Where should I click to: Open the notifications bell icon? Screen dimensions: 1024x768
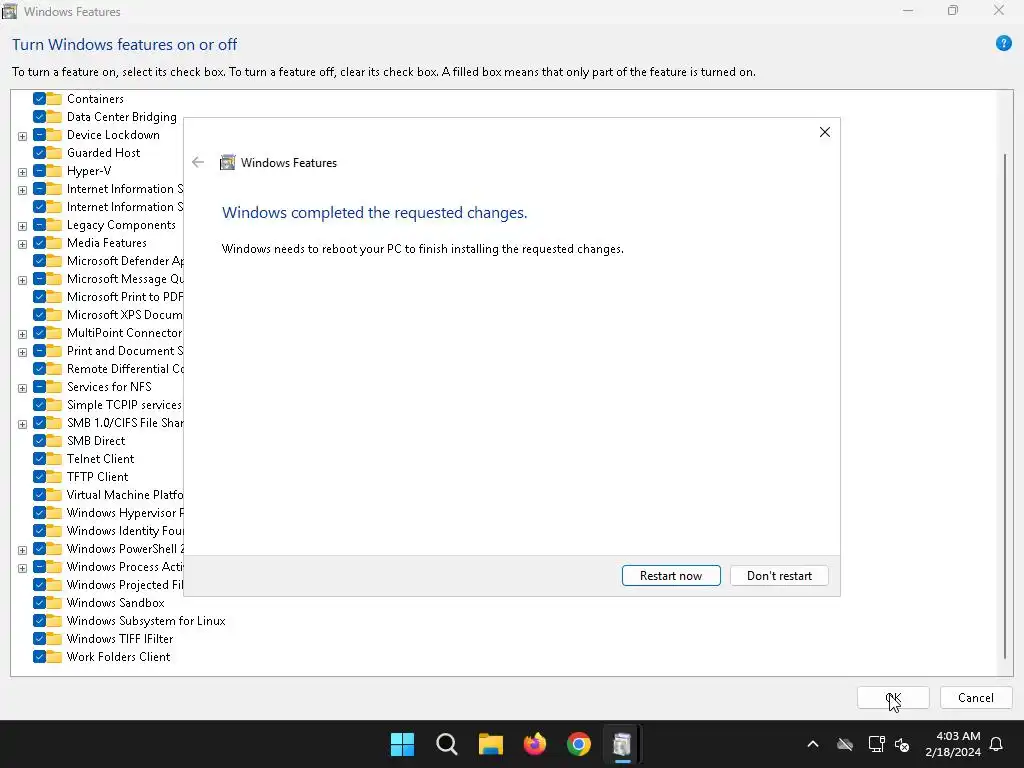click(x=996, y=744)
